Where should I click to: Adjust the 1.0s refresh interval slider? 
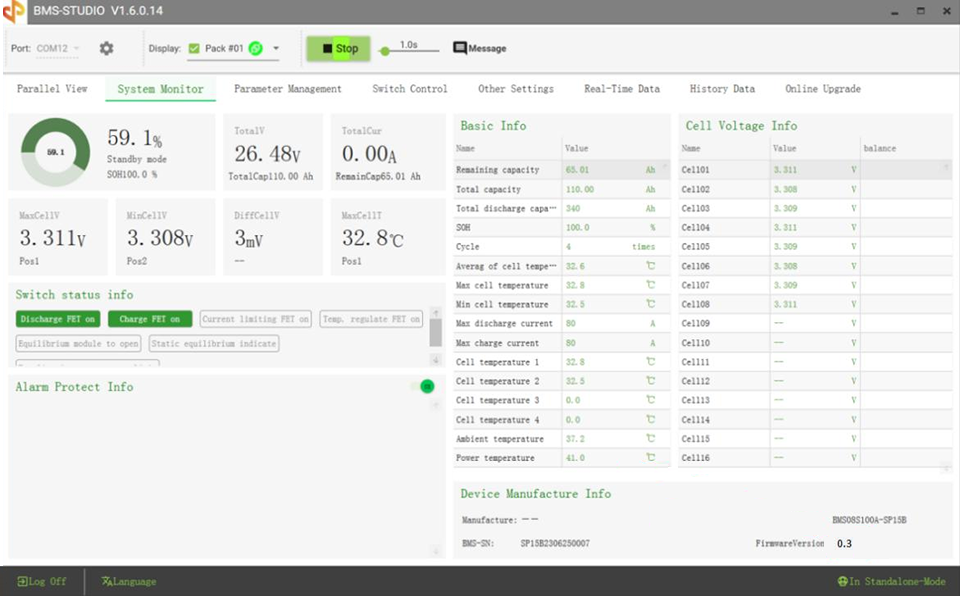(385, 51)
